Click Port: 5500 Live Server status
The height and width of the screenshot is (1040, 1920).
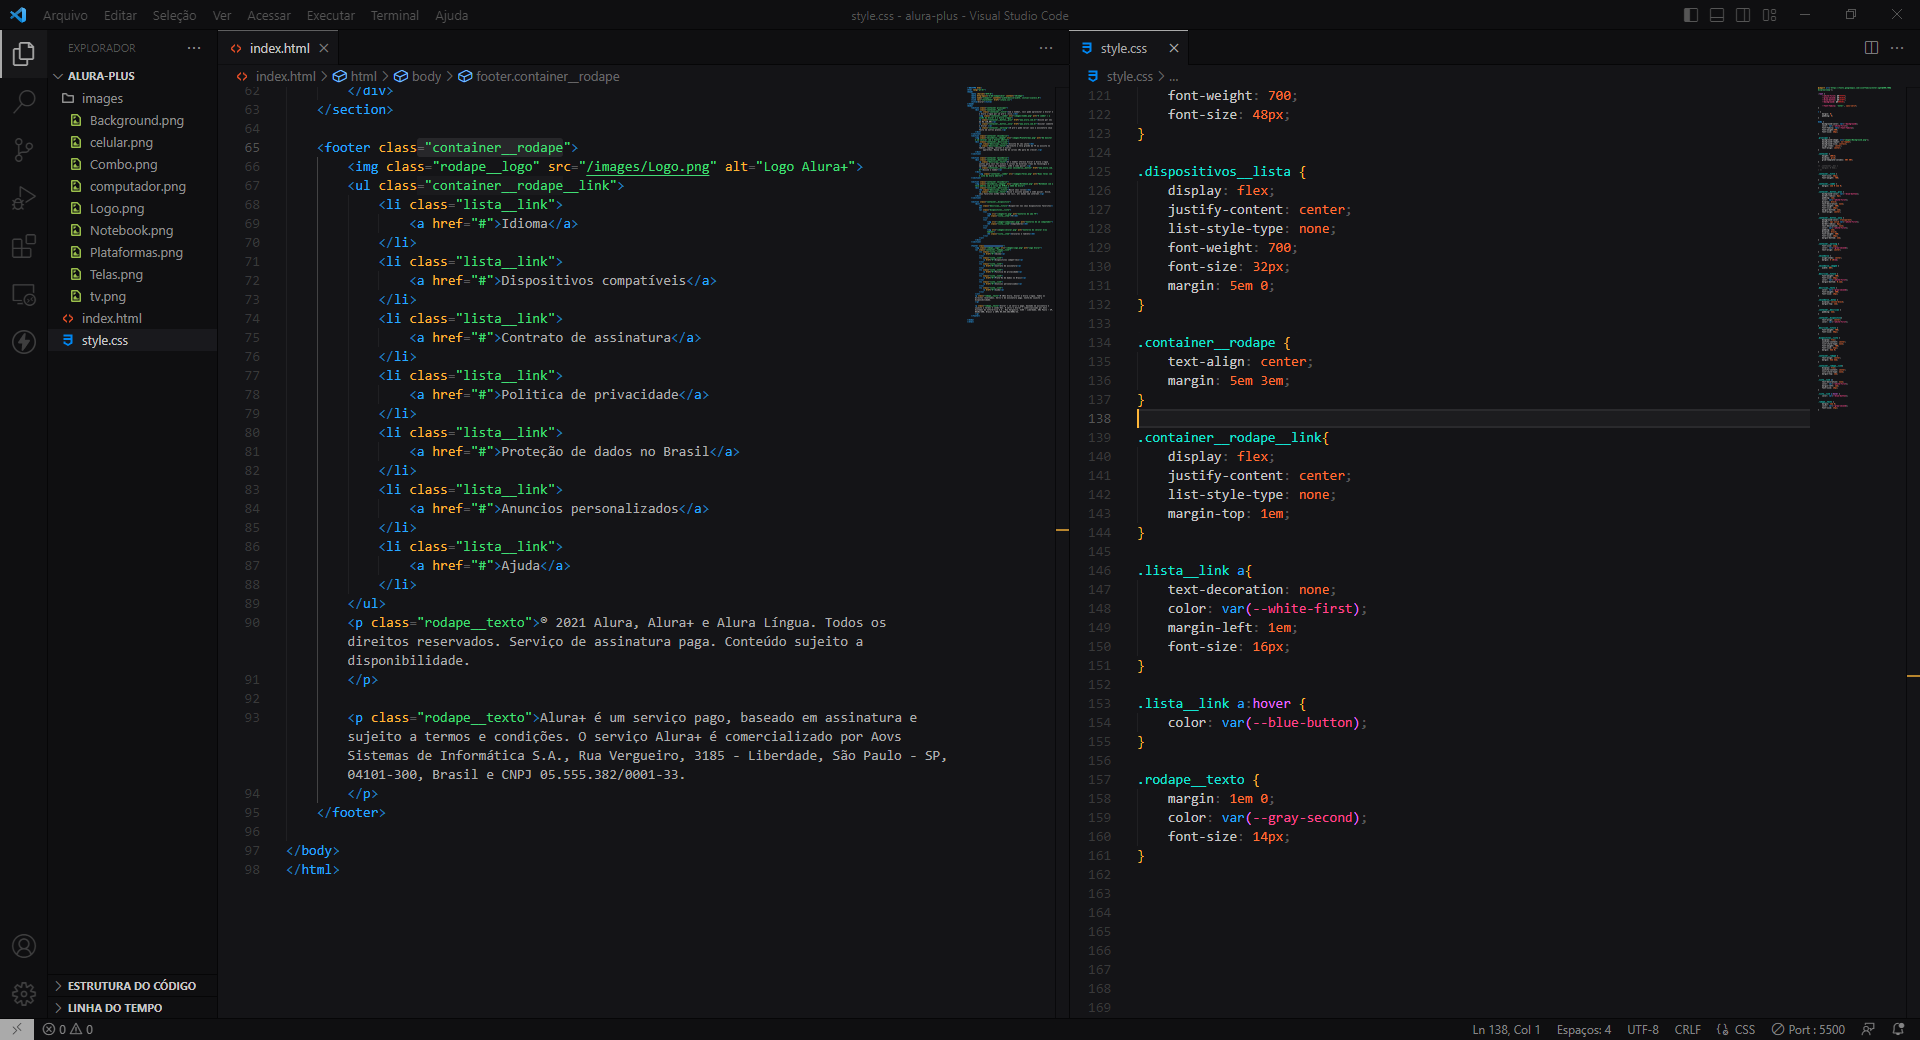1808,1029
